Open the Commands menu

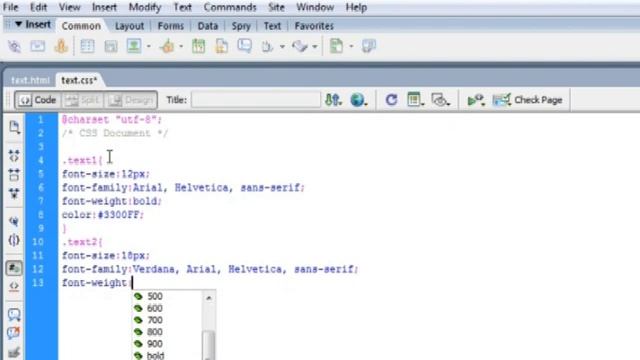click(x=230, y=7)
